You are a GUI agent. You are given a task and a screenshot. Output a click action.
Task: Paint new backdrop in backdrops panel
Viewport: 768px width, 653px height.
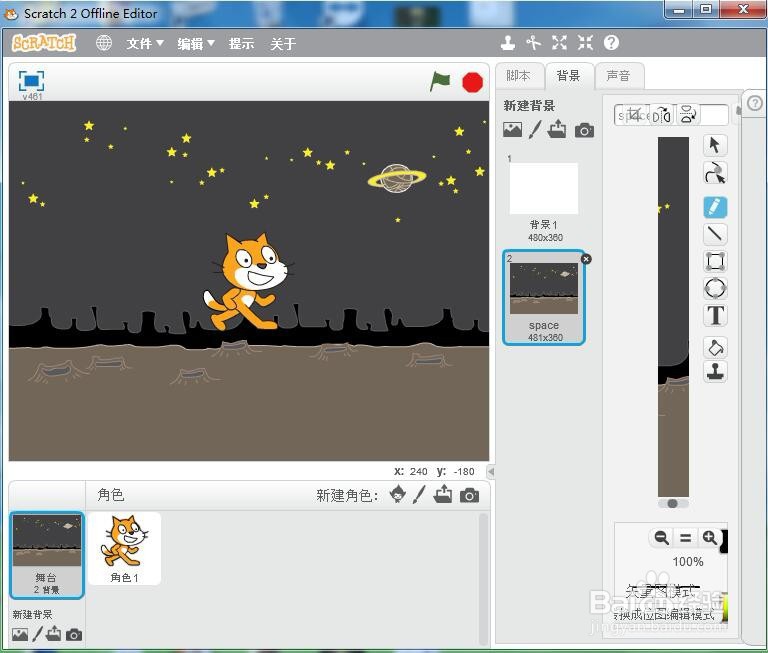click(535, 130)
